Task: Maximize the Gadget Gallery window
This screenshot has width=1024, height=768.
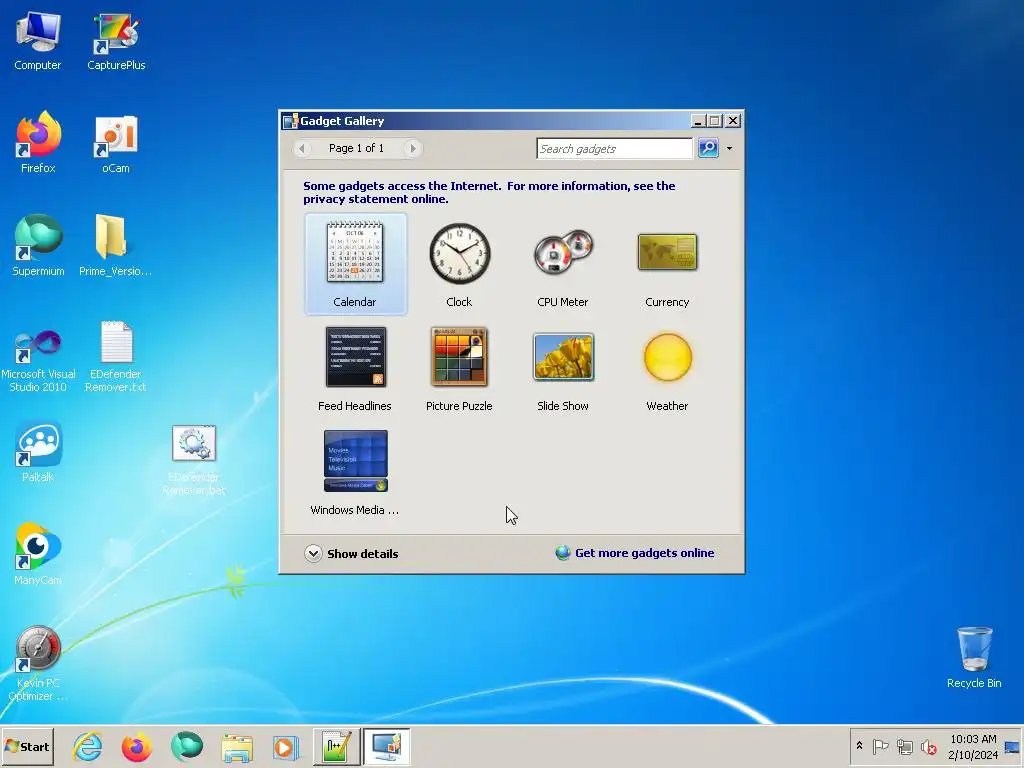Action: [714, 121]
